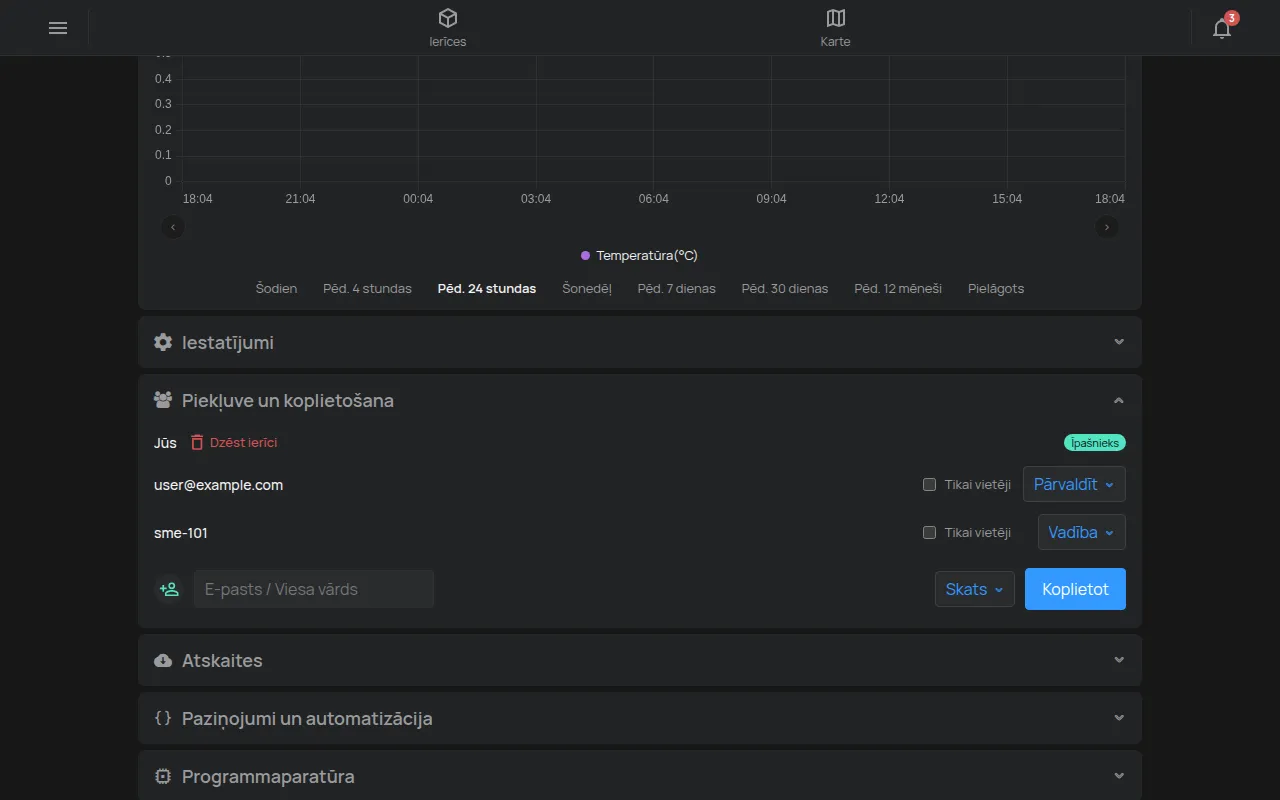Screen dimensions: 1280x800
Task: Expand the Atskaites section
Action: [x=640, y=660]
